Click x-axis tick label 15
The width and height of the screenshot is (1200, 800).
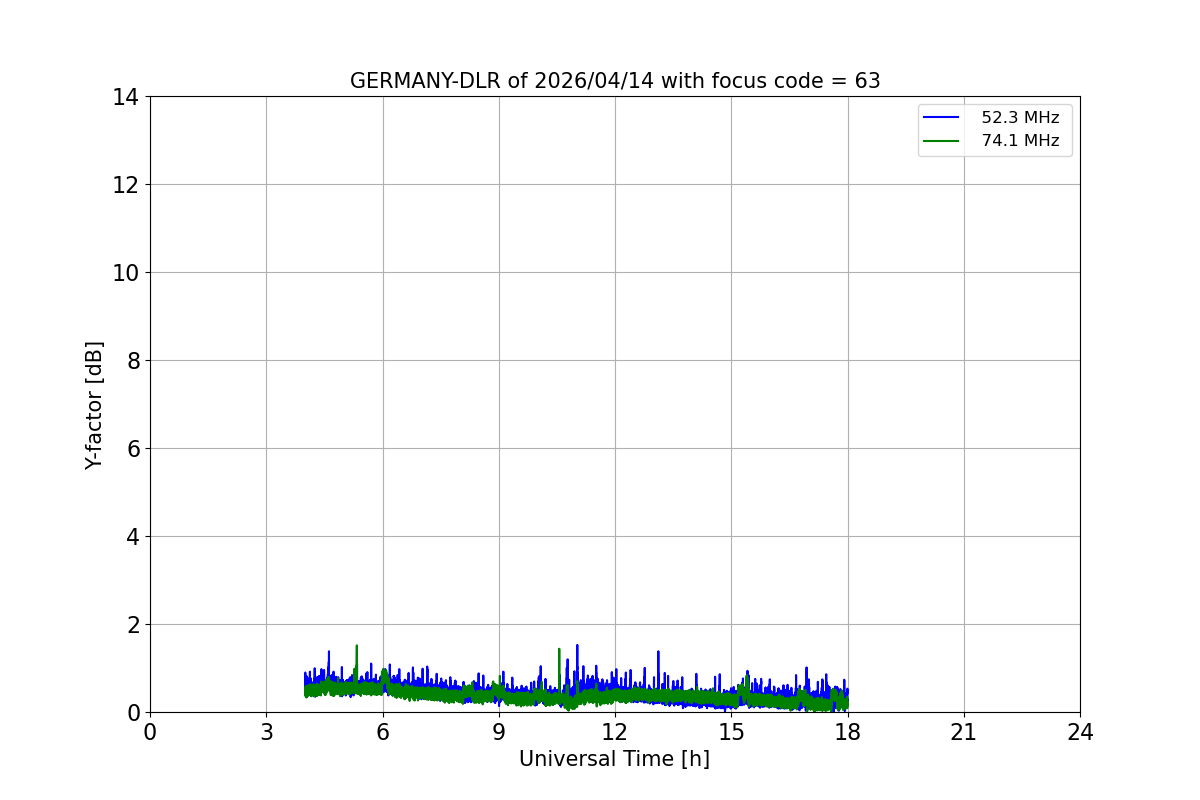731,732
